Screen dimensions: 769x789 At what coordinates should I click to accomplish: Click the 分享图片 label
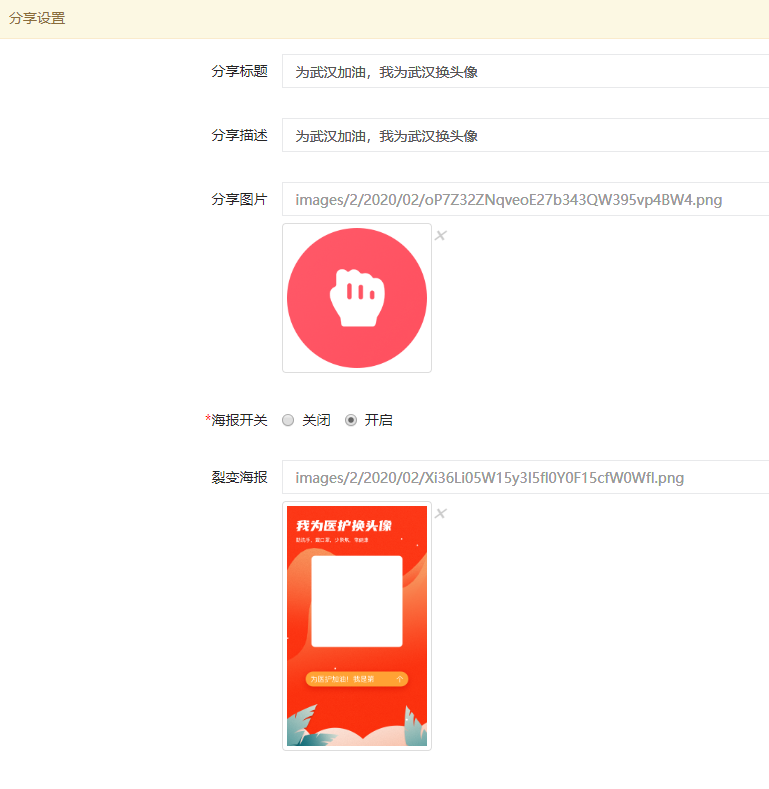click(x=239, y=199)
